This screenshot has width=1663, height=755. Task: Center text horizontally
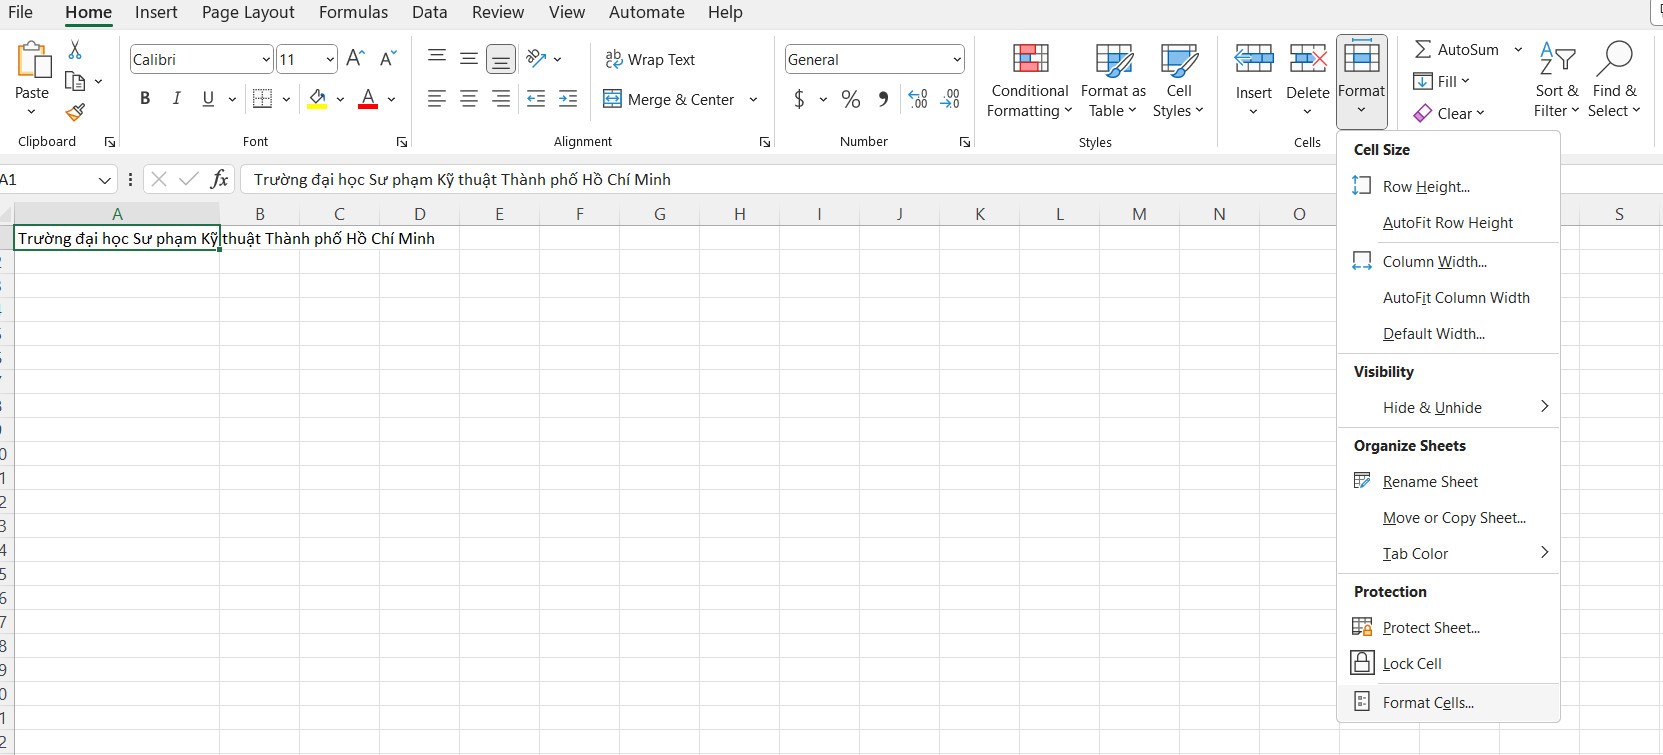tap(469, 98)
